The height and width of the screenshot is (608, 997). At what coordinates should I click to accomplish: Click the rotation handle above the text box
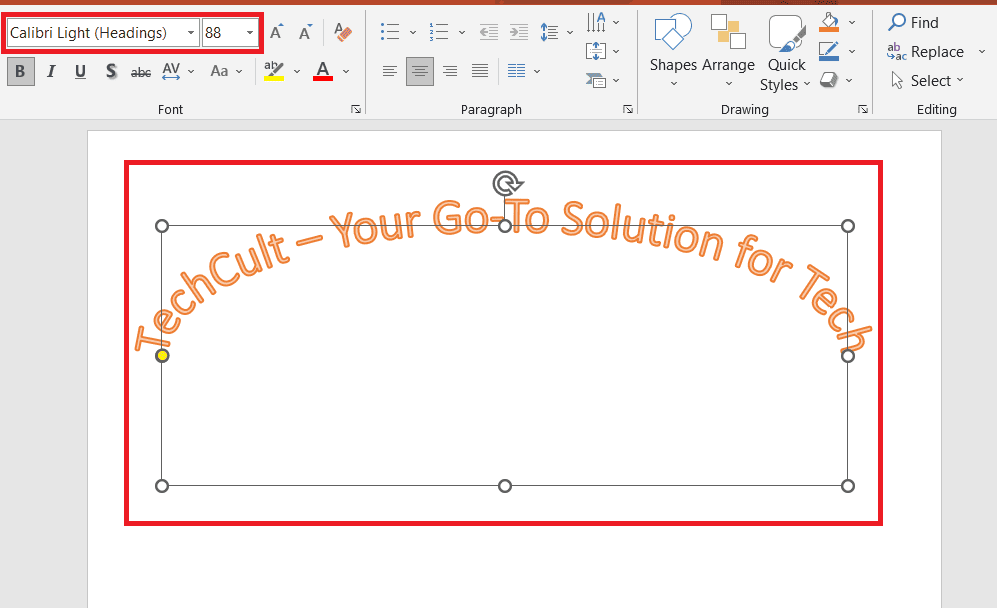(508, 183)
